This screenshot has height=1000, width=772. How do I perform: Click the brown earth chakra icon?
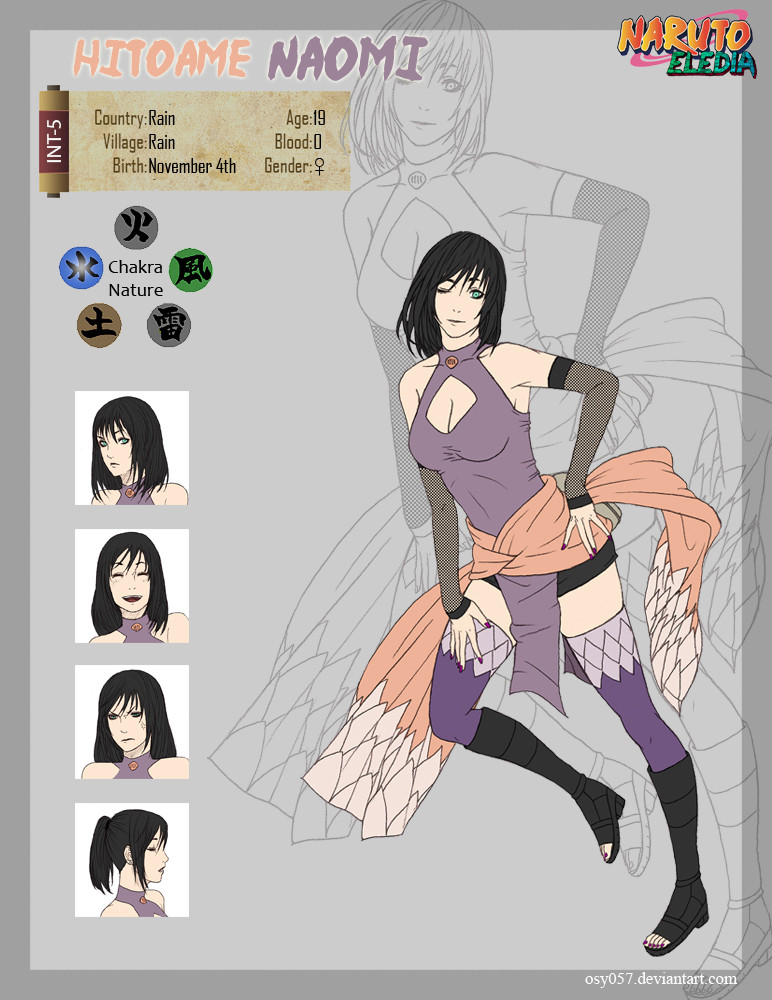click(99, 325)
